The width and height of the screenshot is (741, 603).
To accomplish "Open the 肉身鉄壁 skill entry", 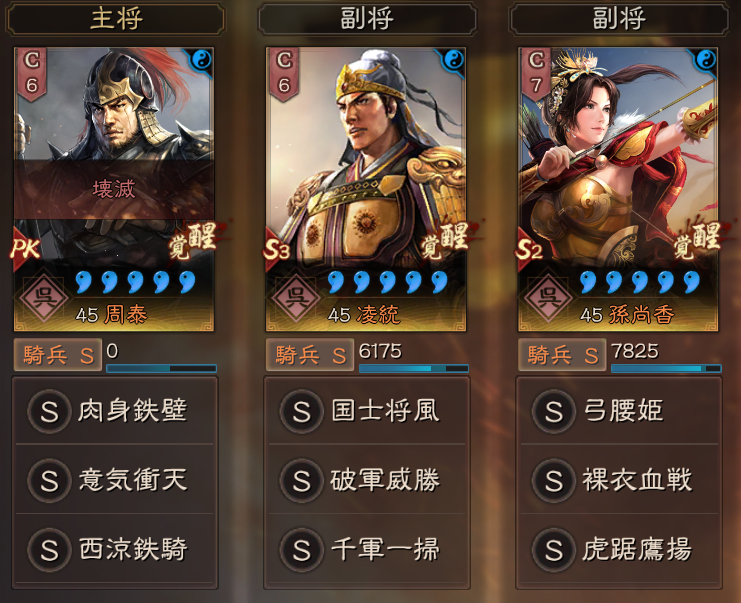I will (x=114, y=410).
